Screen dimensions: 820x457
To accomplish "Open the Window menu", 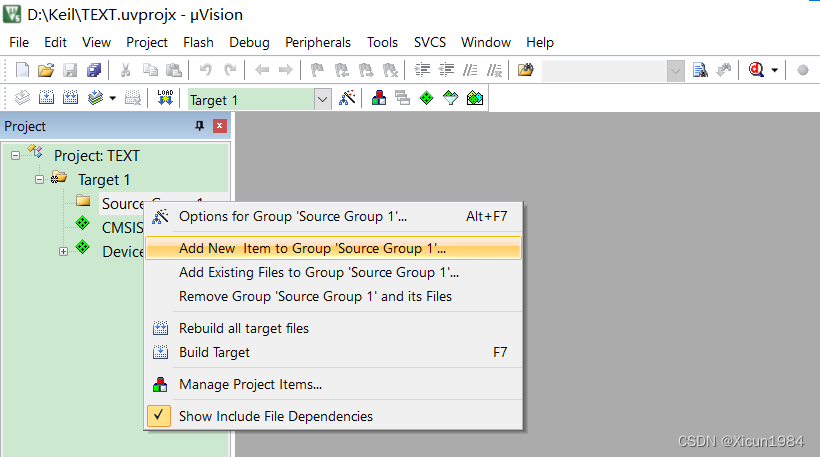I will click(x=486, y=42).
